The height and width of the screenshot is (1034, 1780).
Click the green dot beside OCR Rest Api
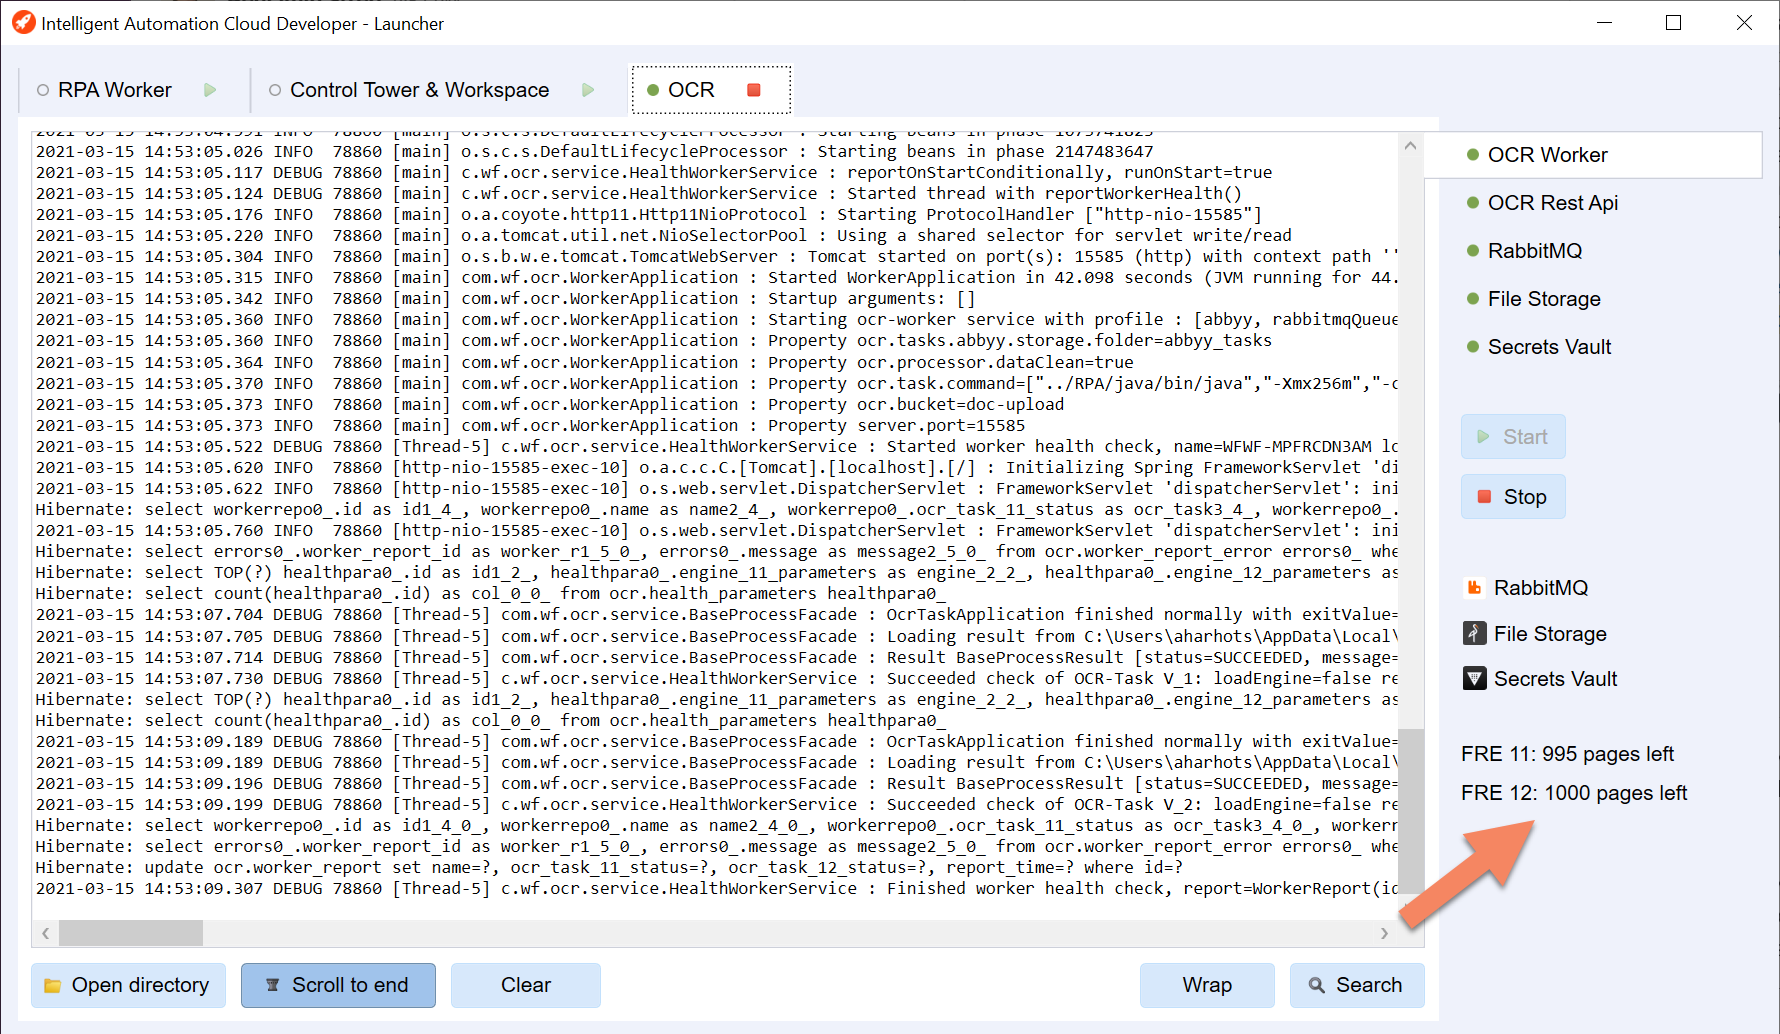tap(1472, 203)
